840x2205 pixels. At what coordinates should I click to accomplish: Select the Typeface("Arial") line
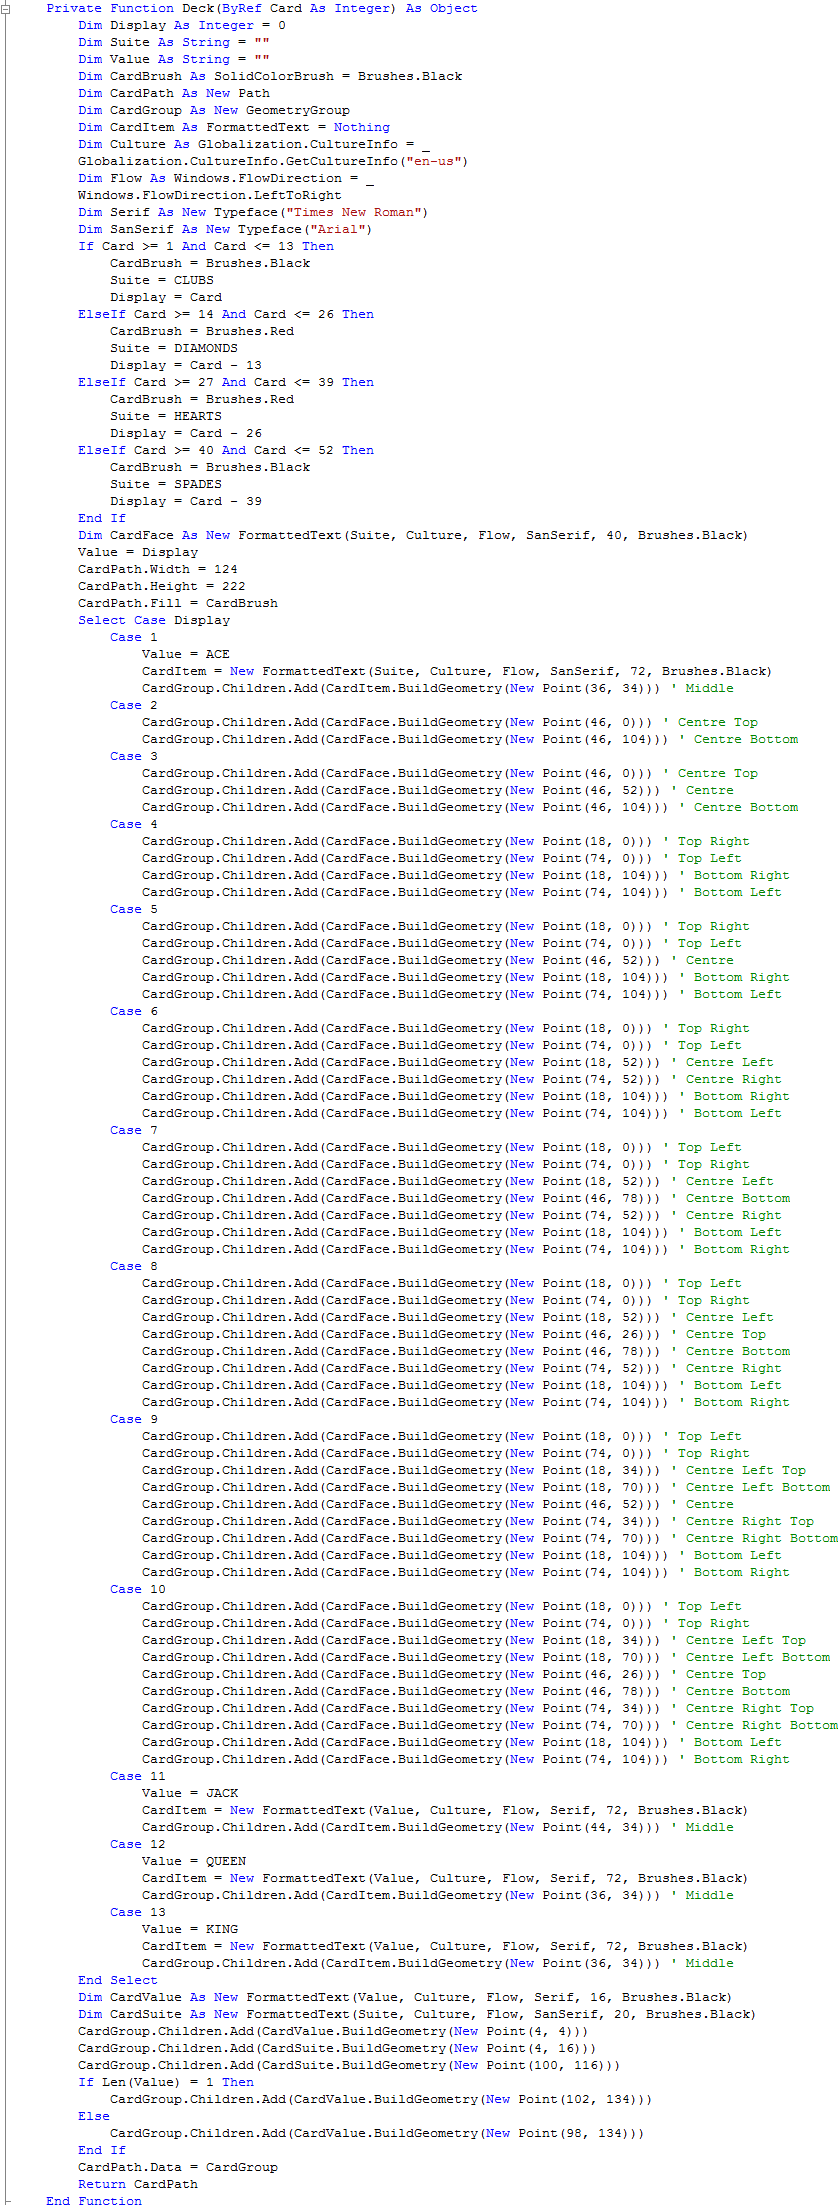click(x=225, y=229)
